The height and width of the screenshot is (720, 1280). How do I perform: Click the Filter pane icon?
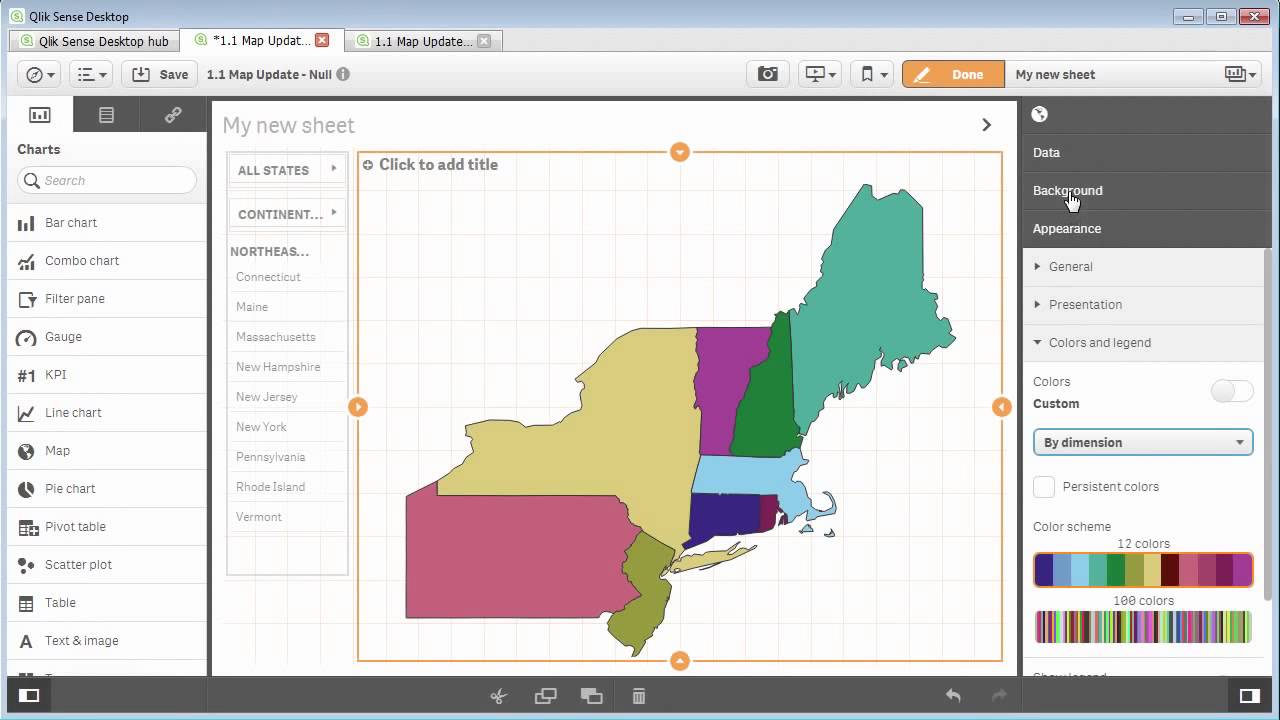26,299
